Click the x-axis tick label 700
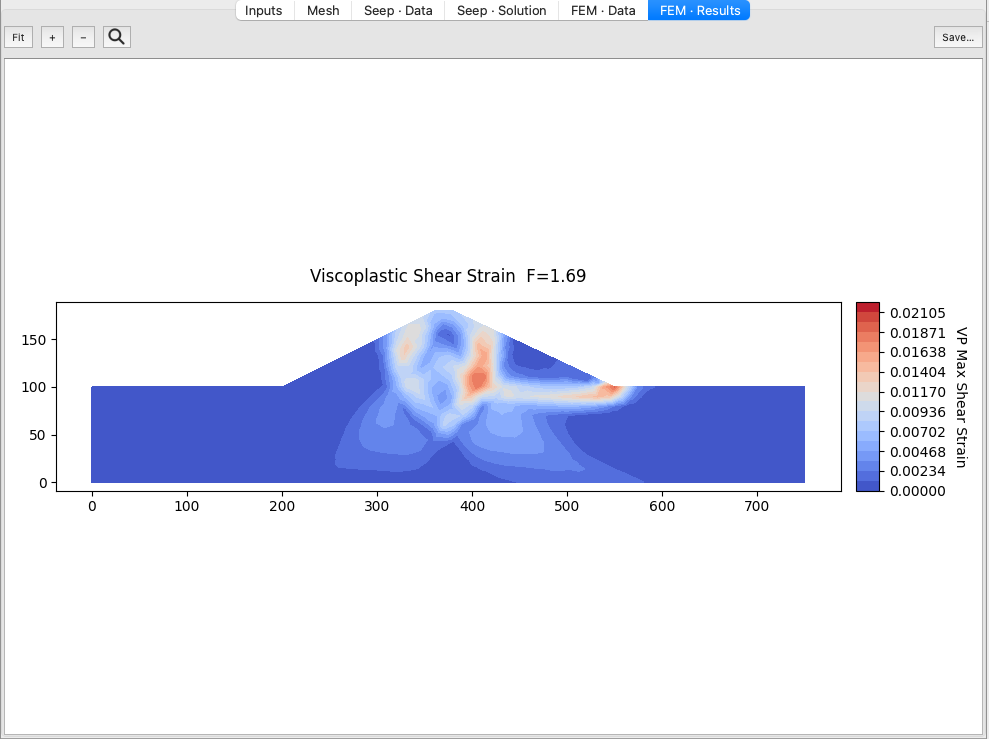The height and width of the screenshot is (739, 989). (757, 506)
